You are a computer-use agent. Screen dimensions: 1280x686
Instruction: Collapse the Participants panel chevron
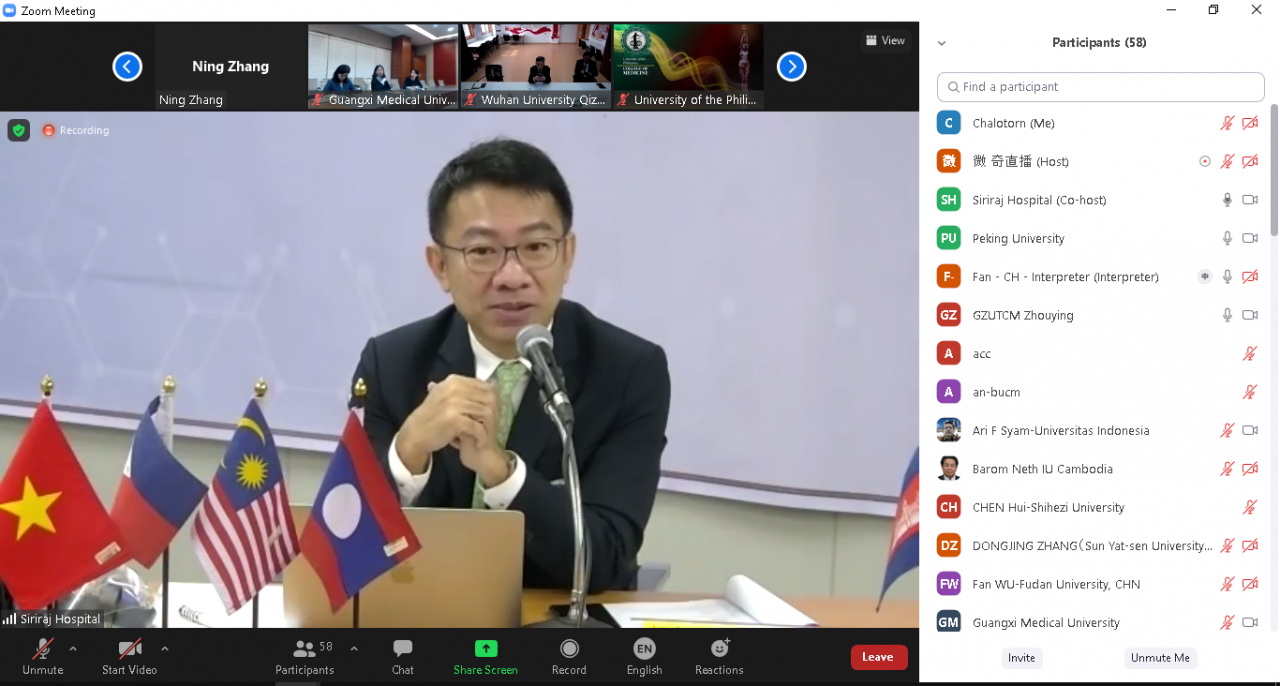(x=941, y=43)
